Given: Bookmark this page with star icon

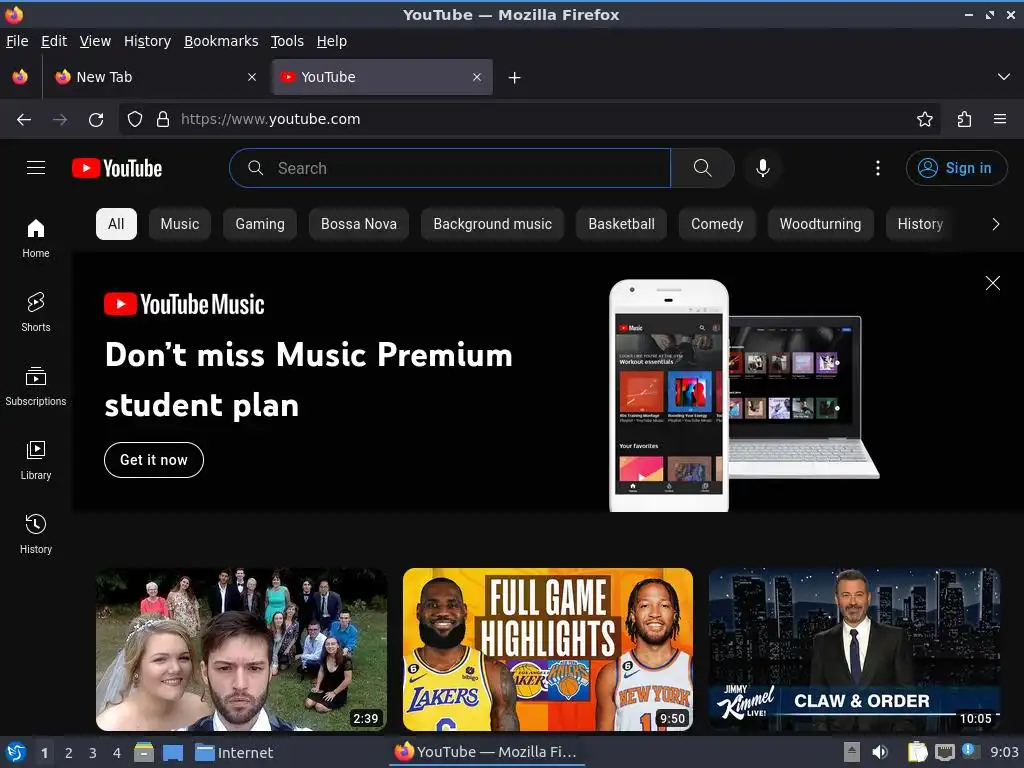Looking at the screenshot, I should pos(925,119).
